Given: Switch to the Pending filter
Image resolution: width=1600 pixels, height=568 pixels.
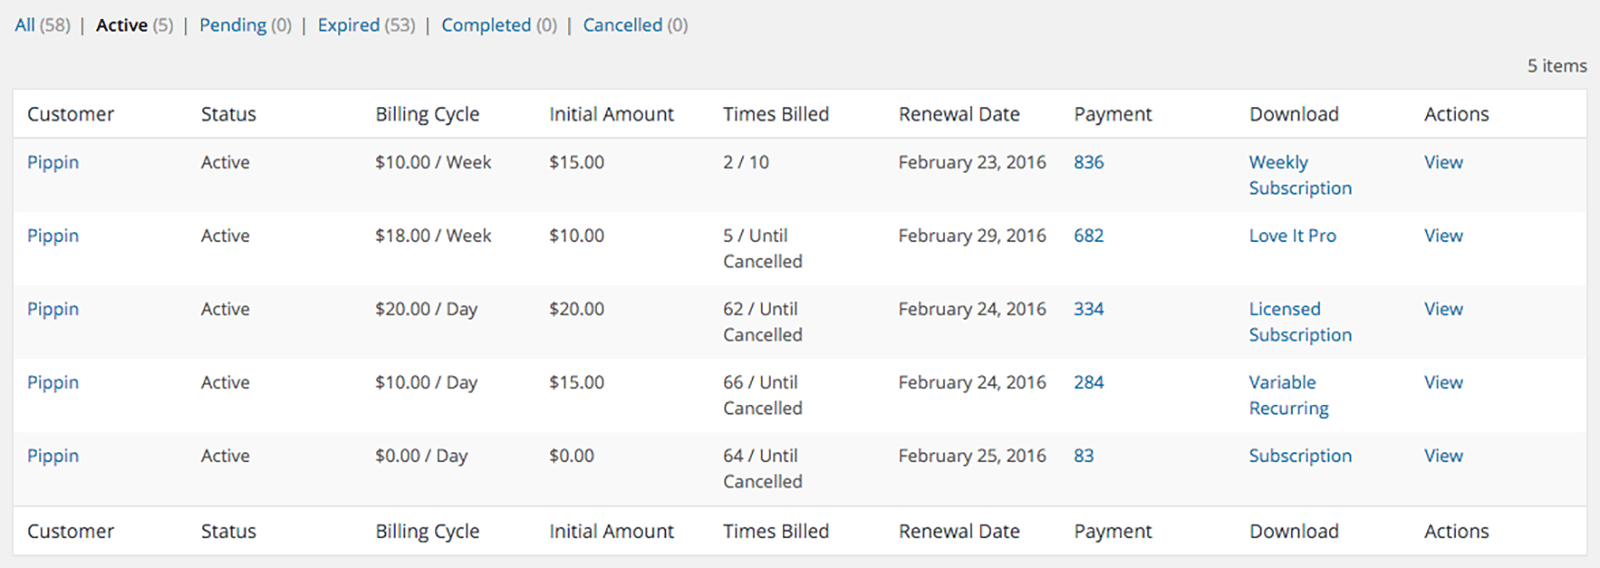Looking at the screenshot, I should pos(245,25).
